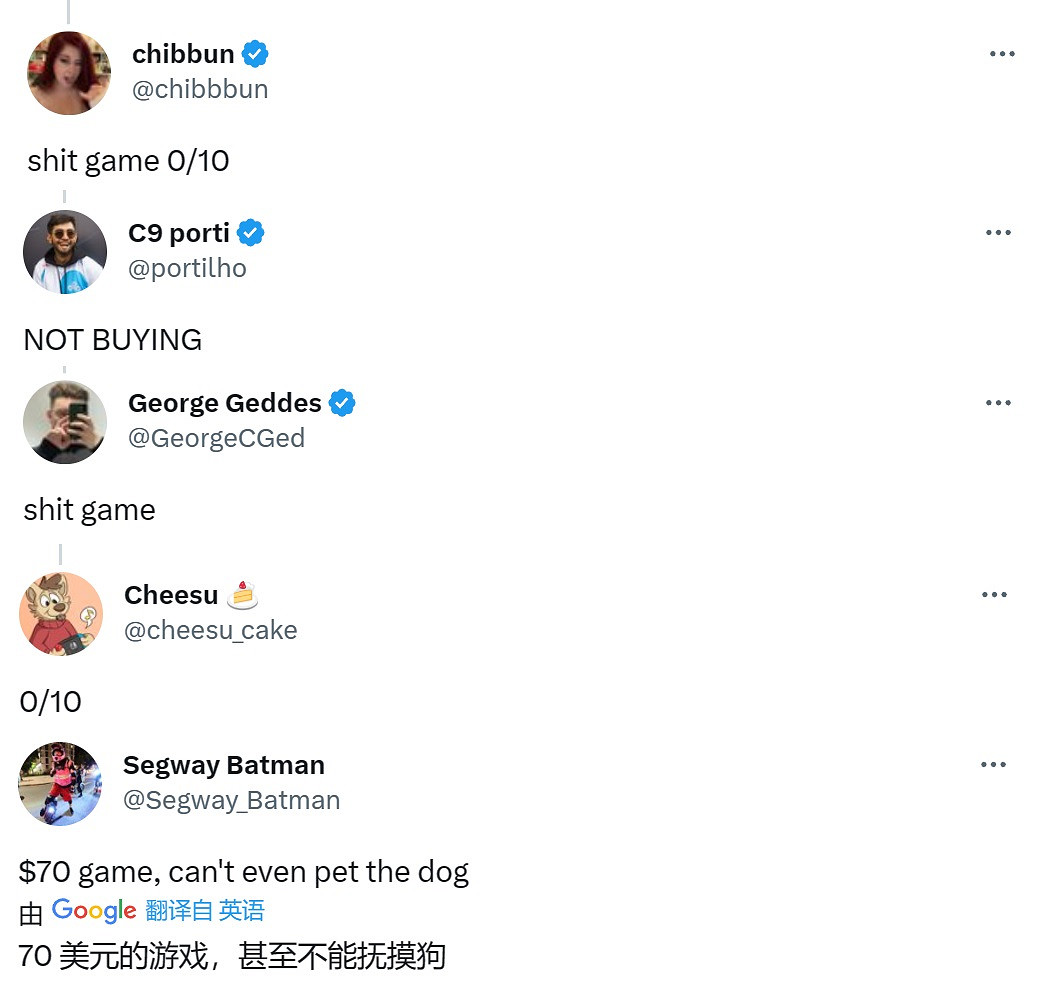Click chibbun's blue verified badge
The width and height of the screenshot is (1043, 984).
(256, 54)
